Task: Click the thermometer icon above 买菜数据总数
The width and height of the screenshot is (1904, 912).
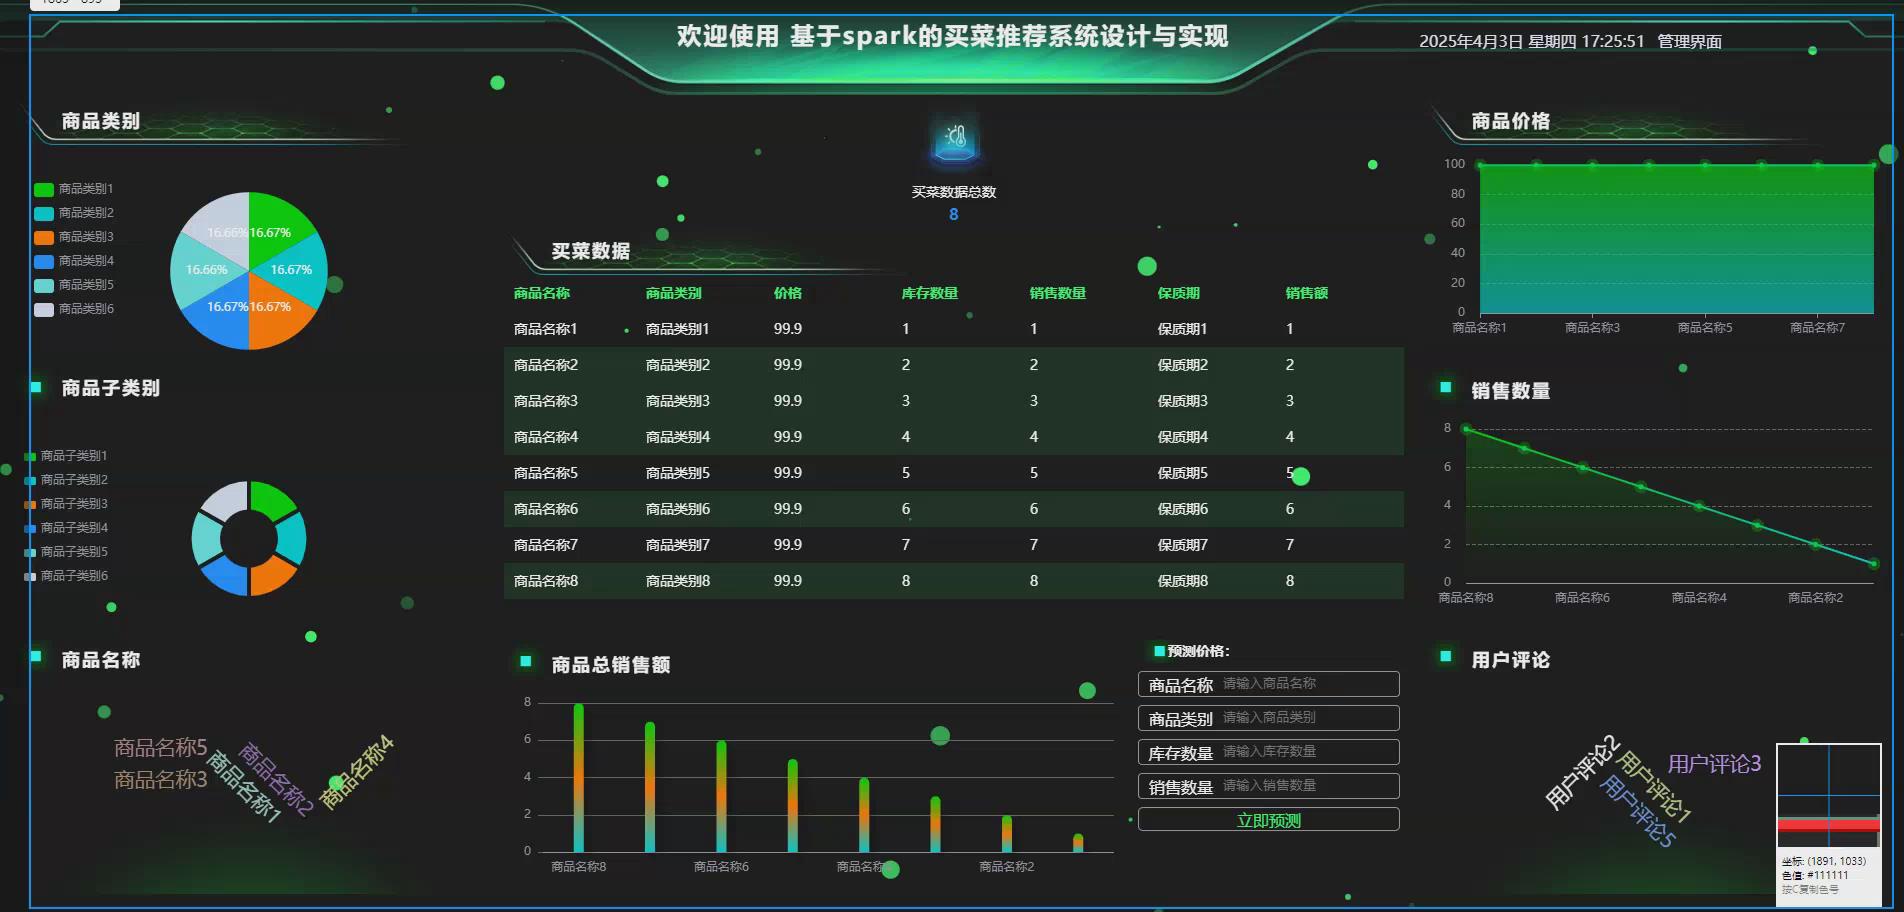Action: tap(953, 142)
